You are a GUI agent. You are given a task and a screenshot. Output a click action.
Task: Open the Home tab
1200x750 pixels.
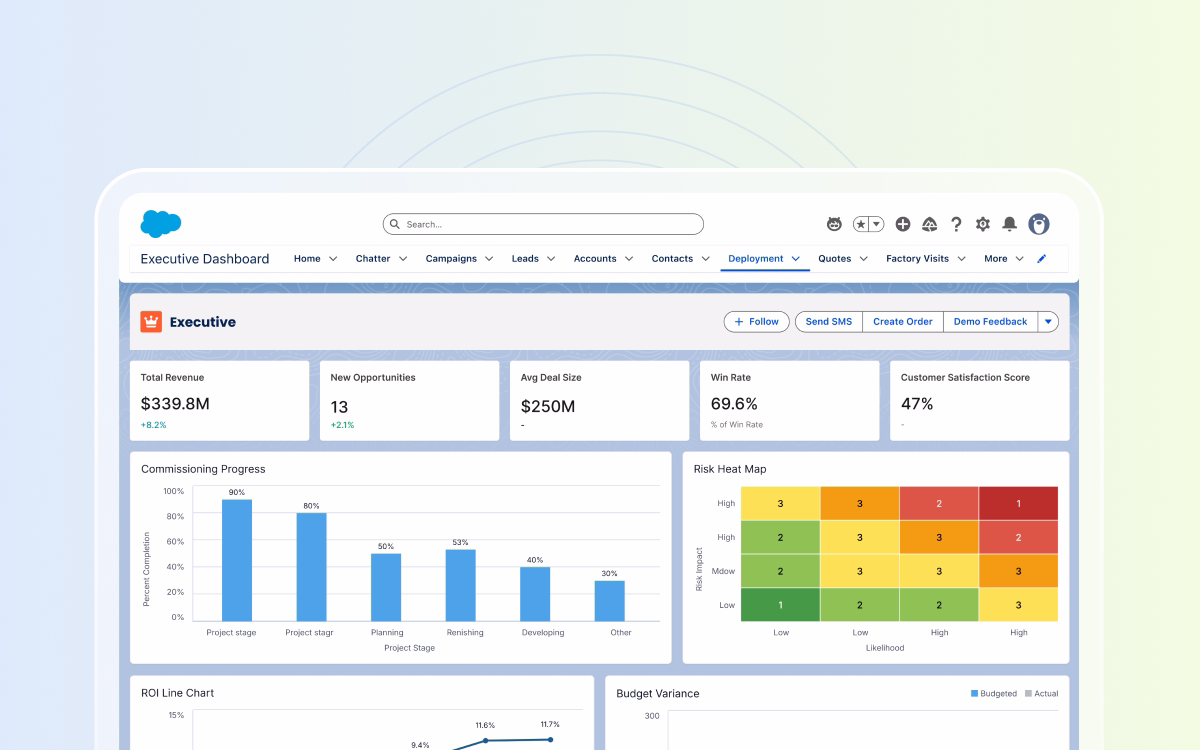point(307,258)
